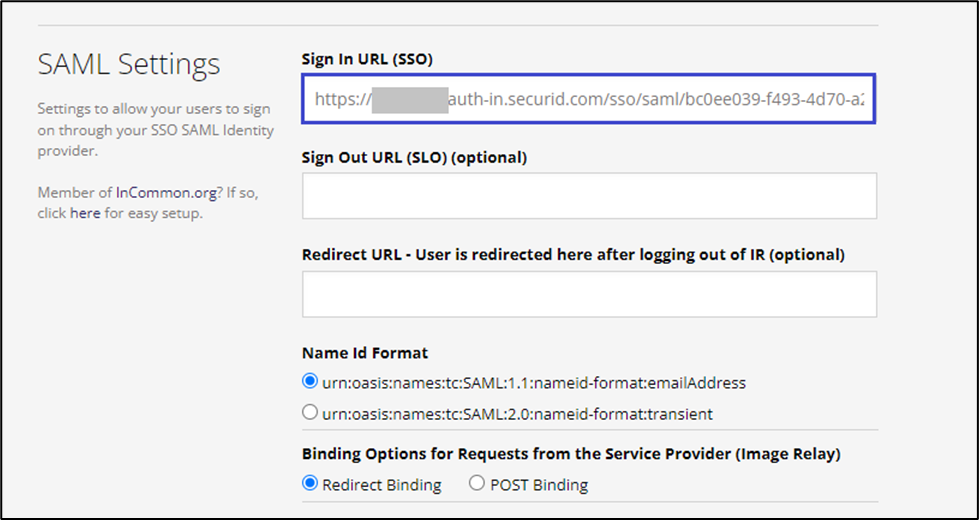Focus the Sign Out URL (SLO) text box
Image resolution: width=979 pixels, height=520 pixels.
point(589,196)
